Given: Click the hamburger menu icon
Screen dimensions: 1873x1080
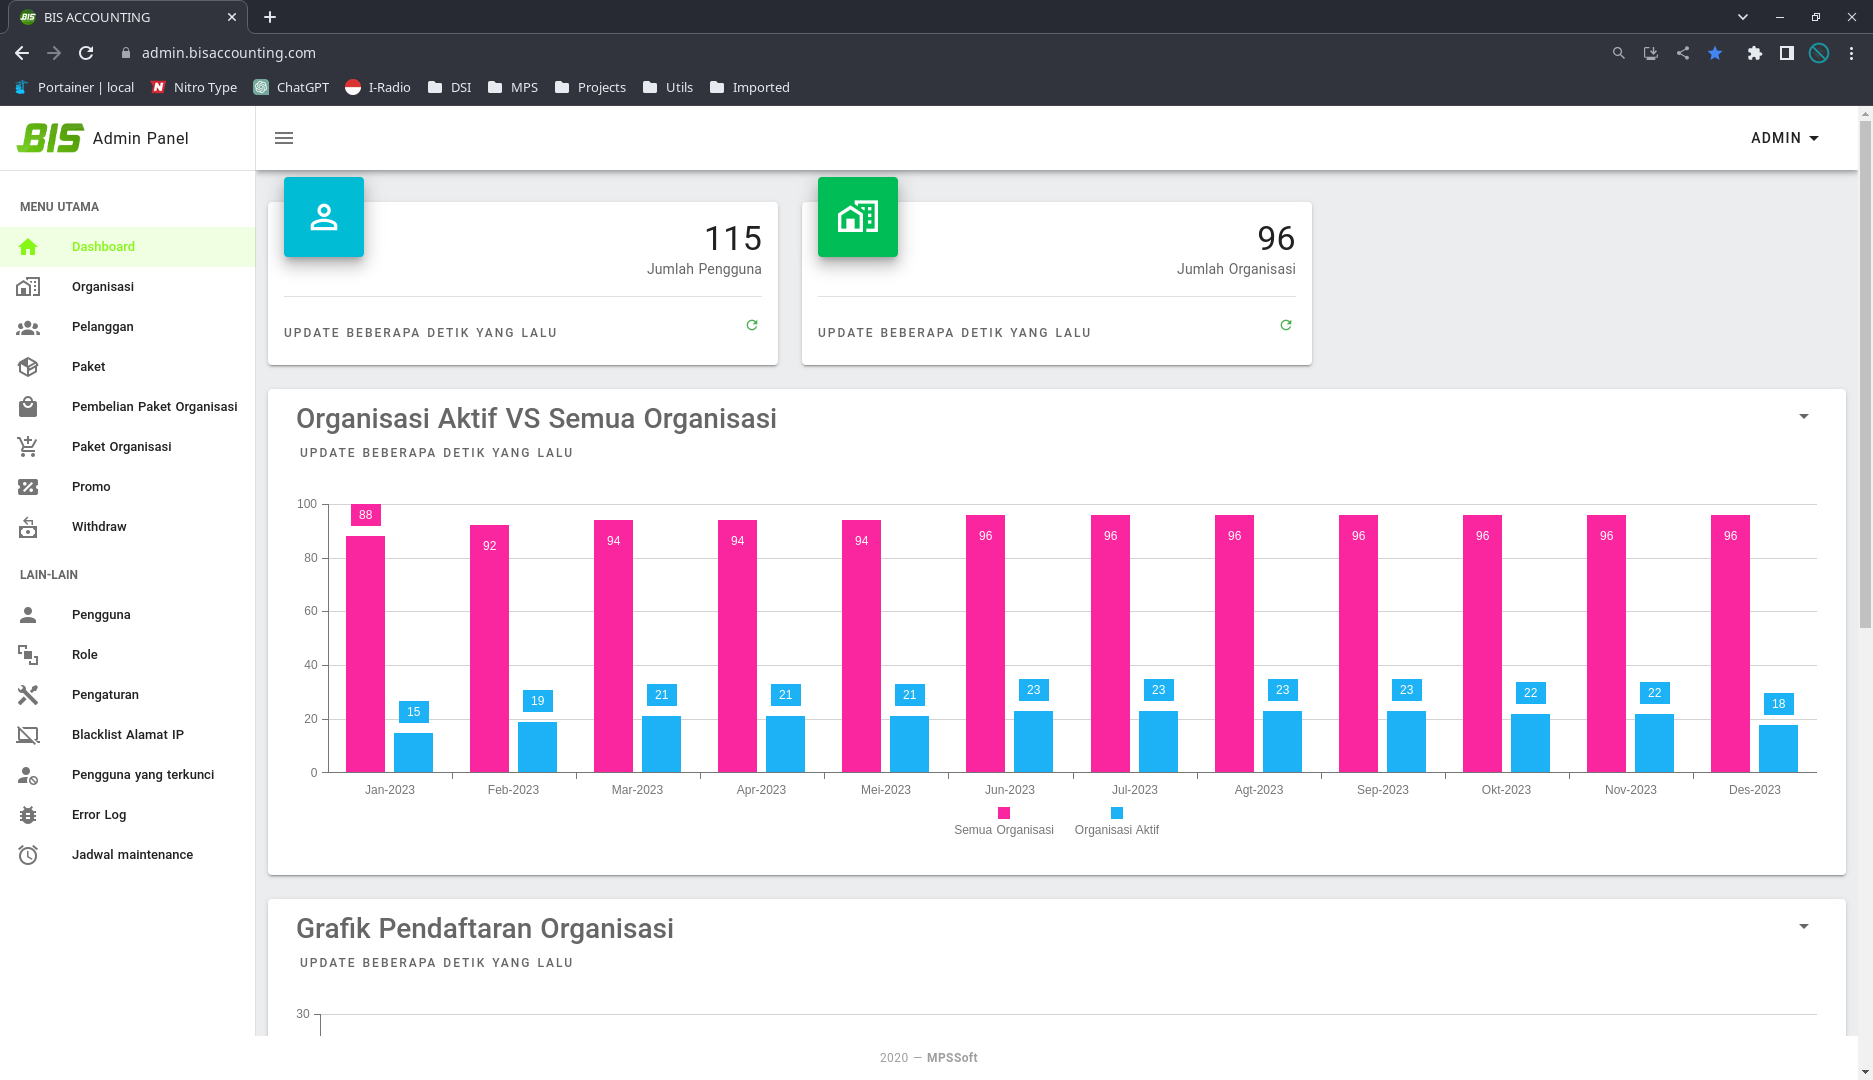Looking at the screenshot, I should point(284,138).
